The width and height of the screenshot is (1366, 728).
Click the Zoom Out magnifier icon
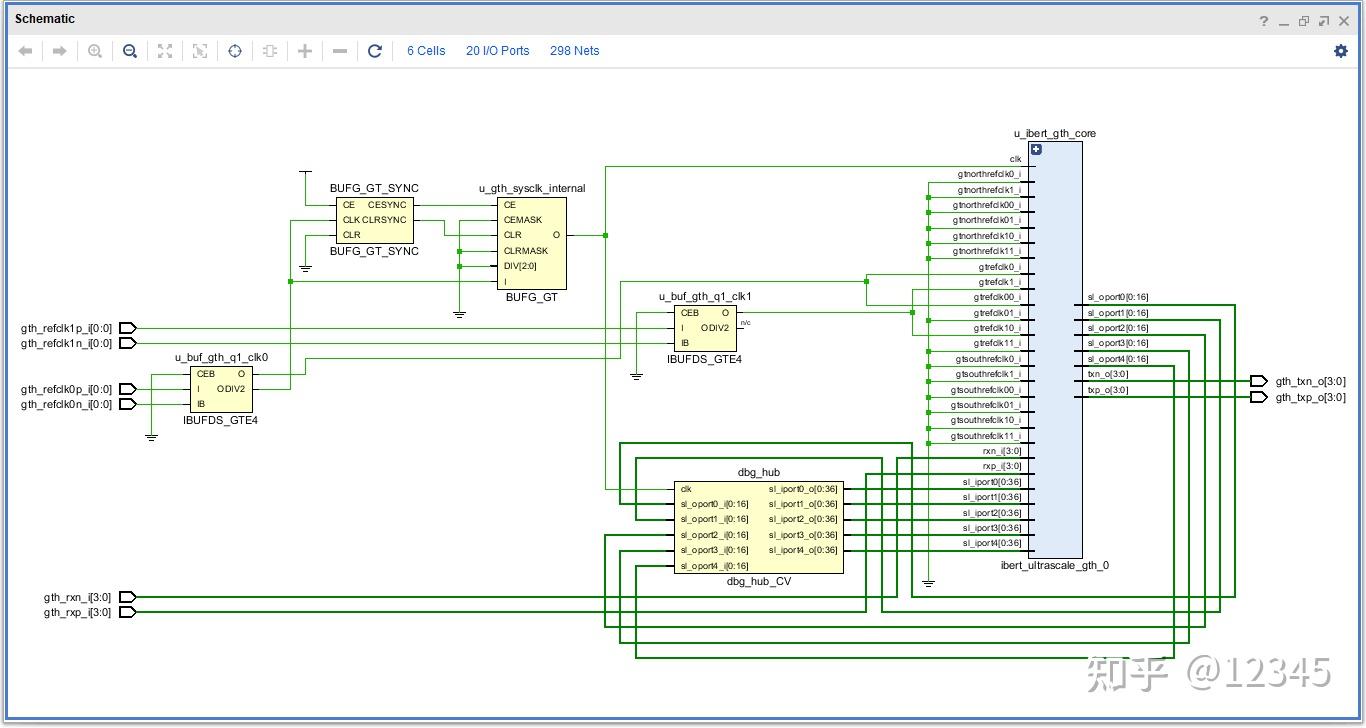click(130, 51)
